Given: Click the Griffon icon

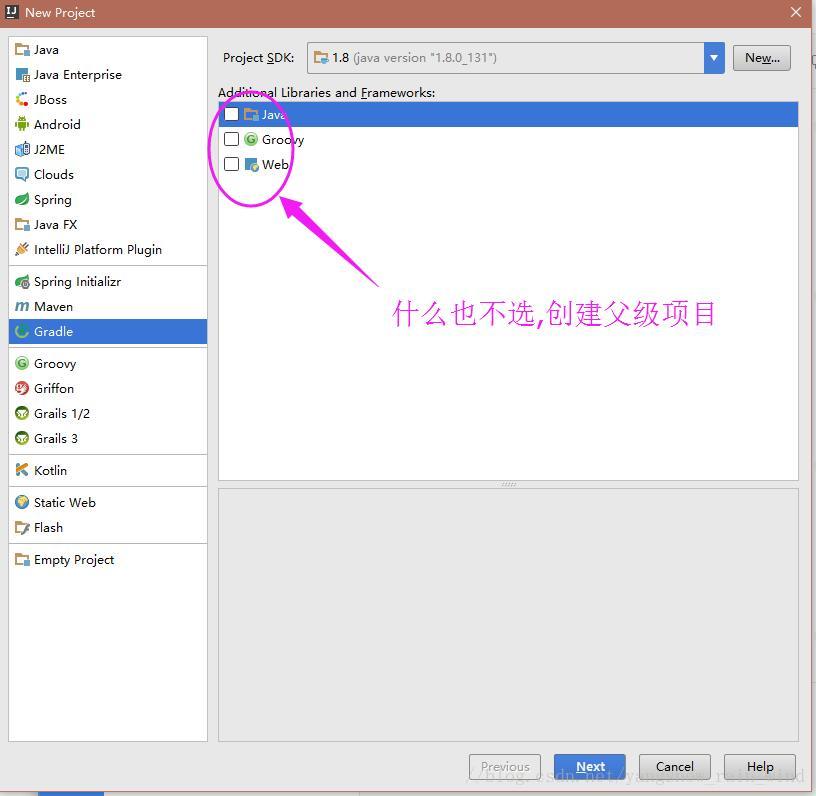Looking at the screenshot, I should point(22,388).
